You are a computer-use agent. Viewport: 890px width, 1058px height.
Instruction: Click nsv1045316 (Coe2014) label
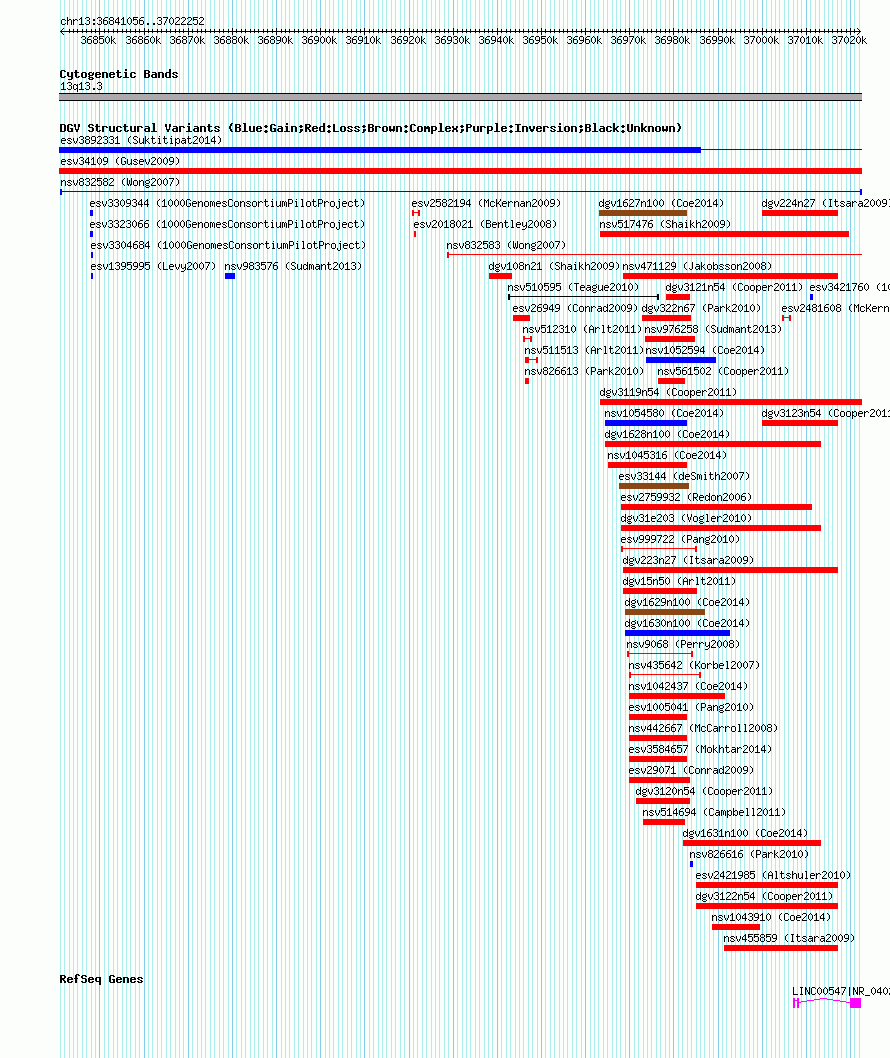(667, 455)
